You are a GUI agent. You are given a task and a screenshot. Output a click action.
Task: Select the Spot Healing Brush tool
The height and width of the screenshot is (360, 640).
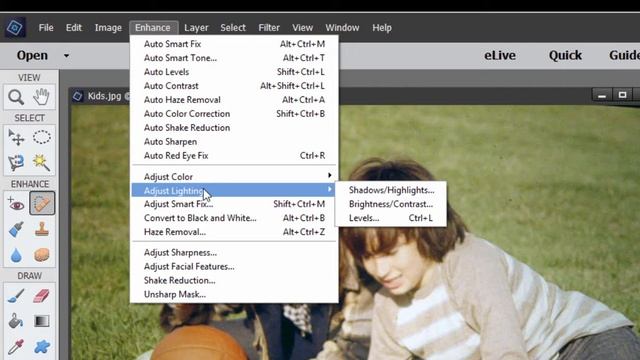click(x=42, y=203)
